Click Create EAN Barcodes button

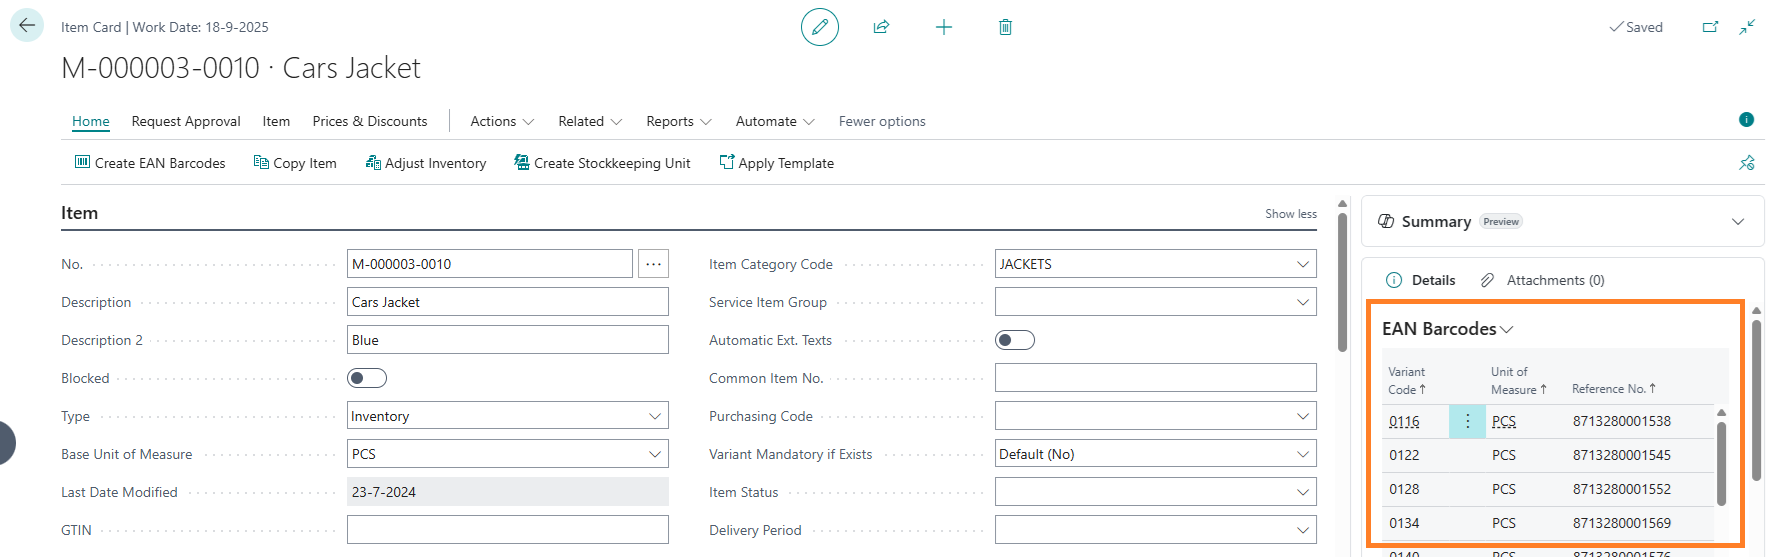tap(150, 163)
